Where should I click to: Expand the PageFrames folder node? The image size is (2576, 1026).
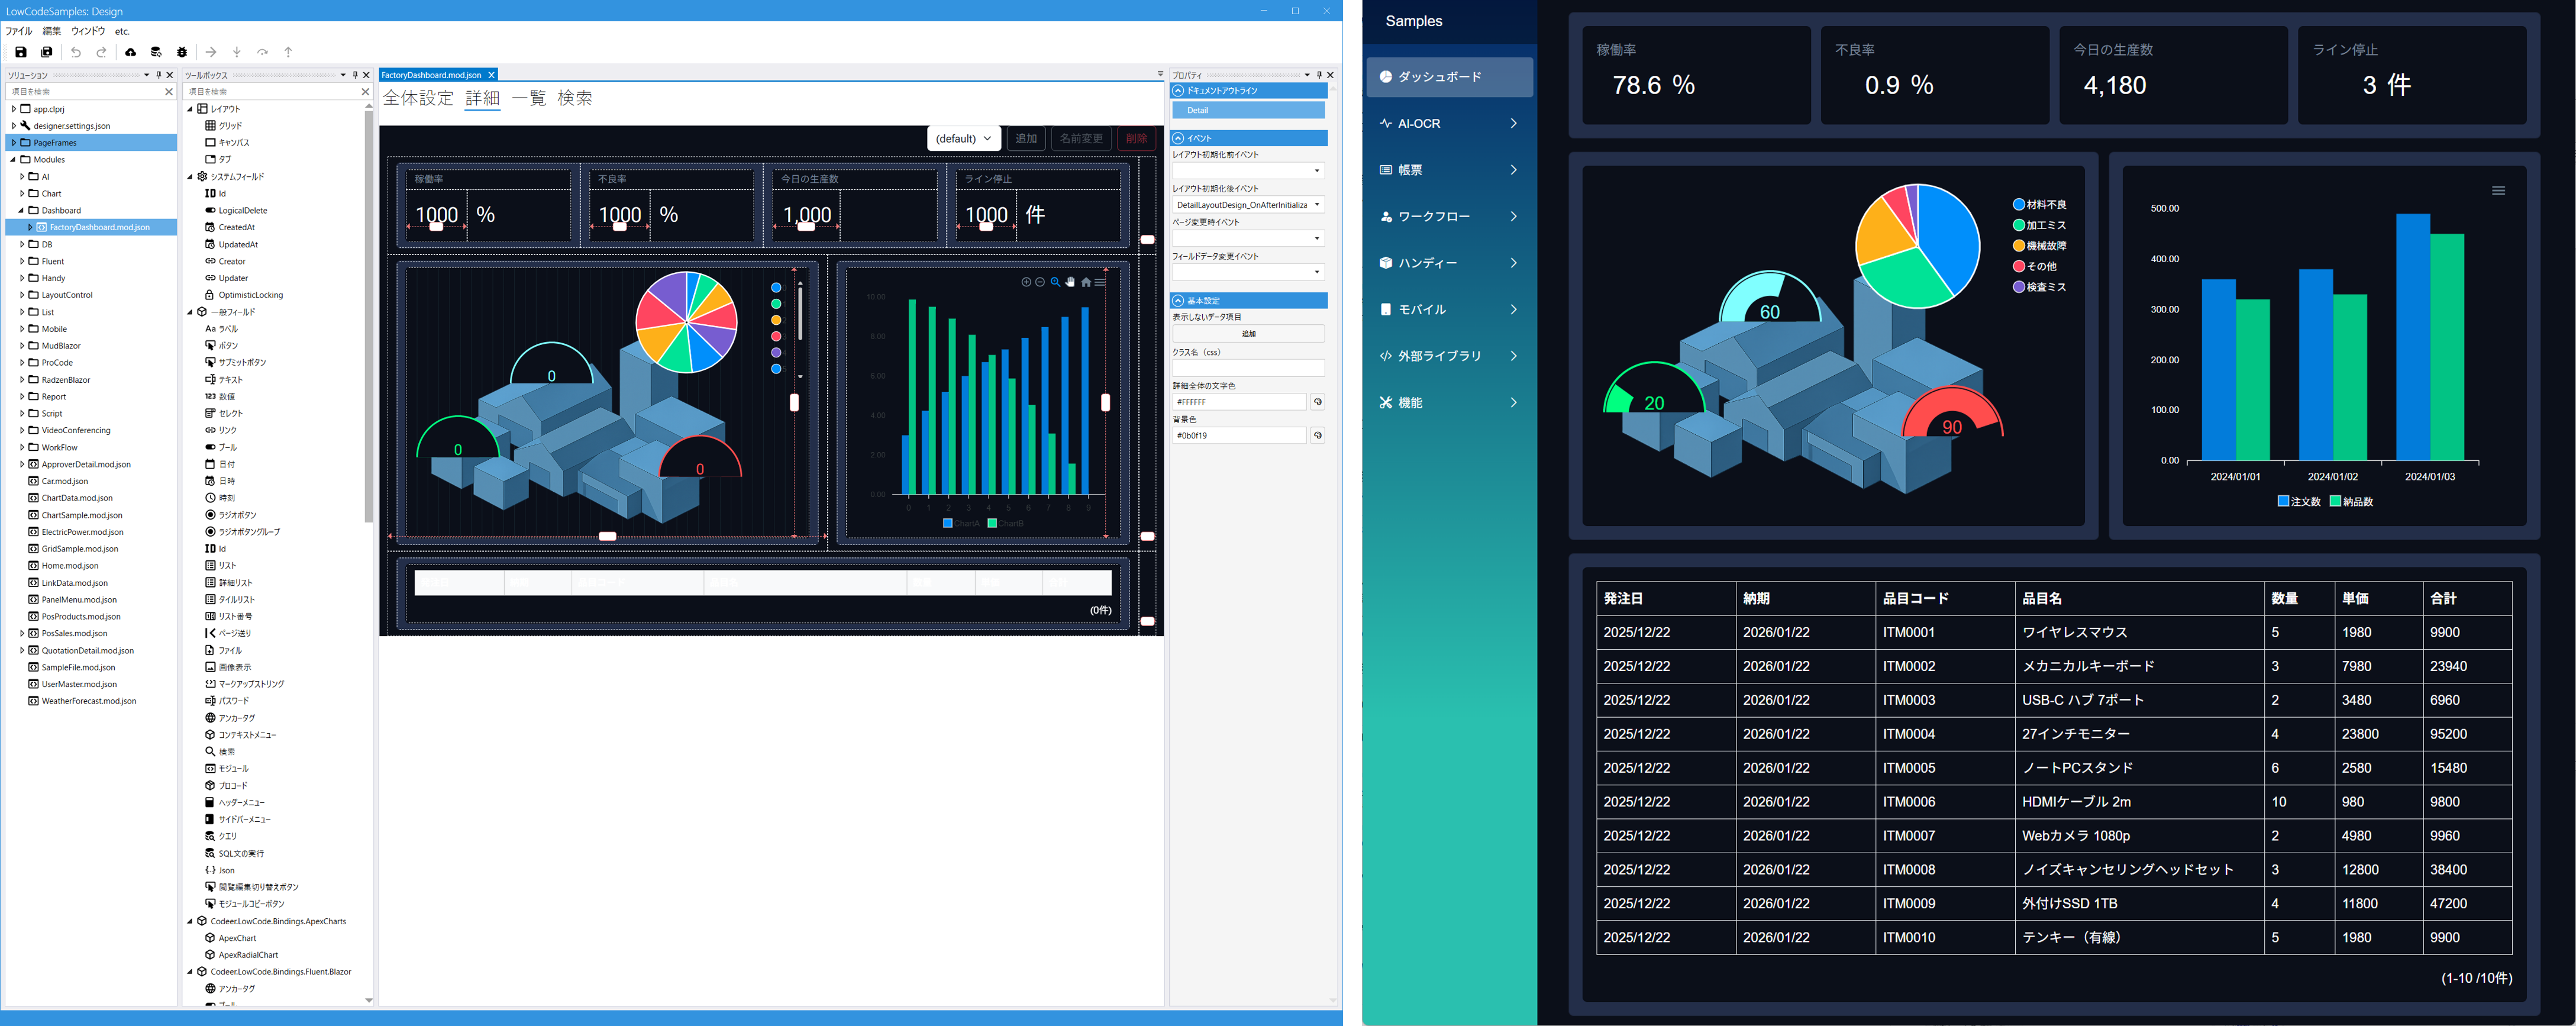tap(14, 143)
